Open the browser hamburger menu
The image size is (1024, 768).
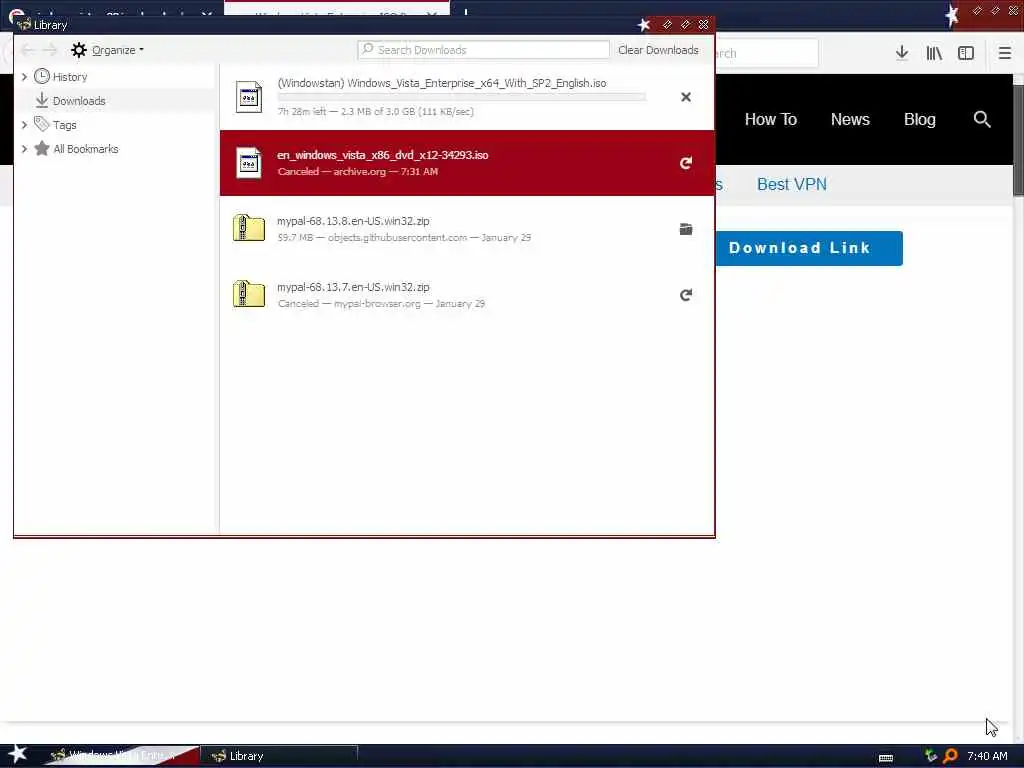click(1004, 53)
